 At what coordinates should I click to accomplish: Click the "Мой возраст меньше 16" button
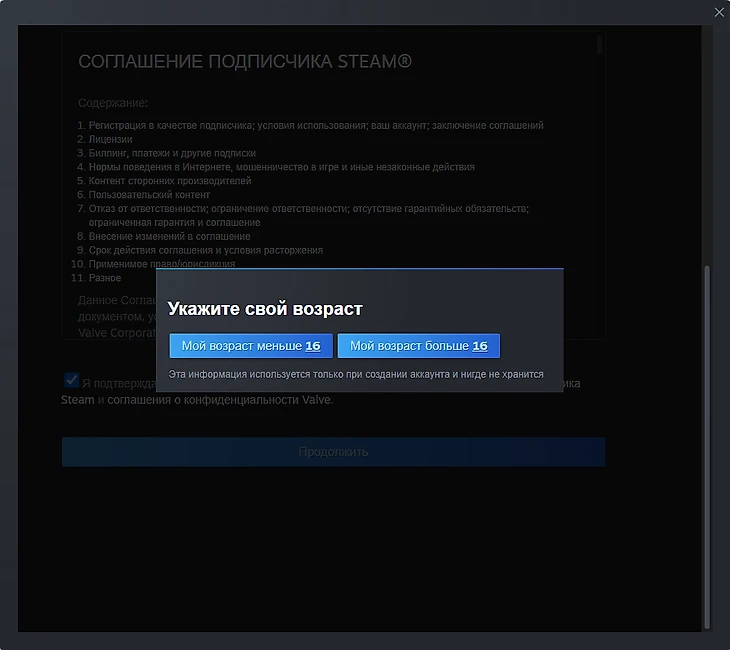pos(251,346)
